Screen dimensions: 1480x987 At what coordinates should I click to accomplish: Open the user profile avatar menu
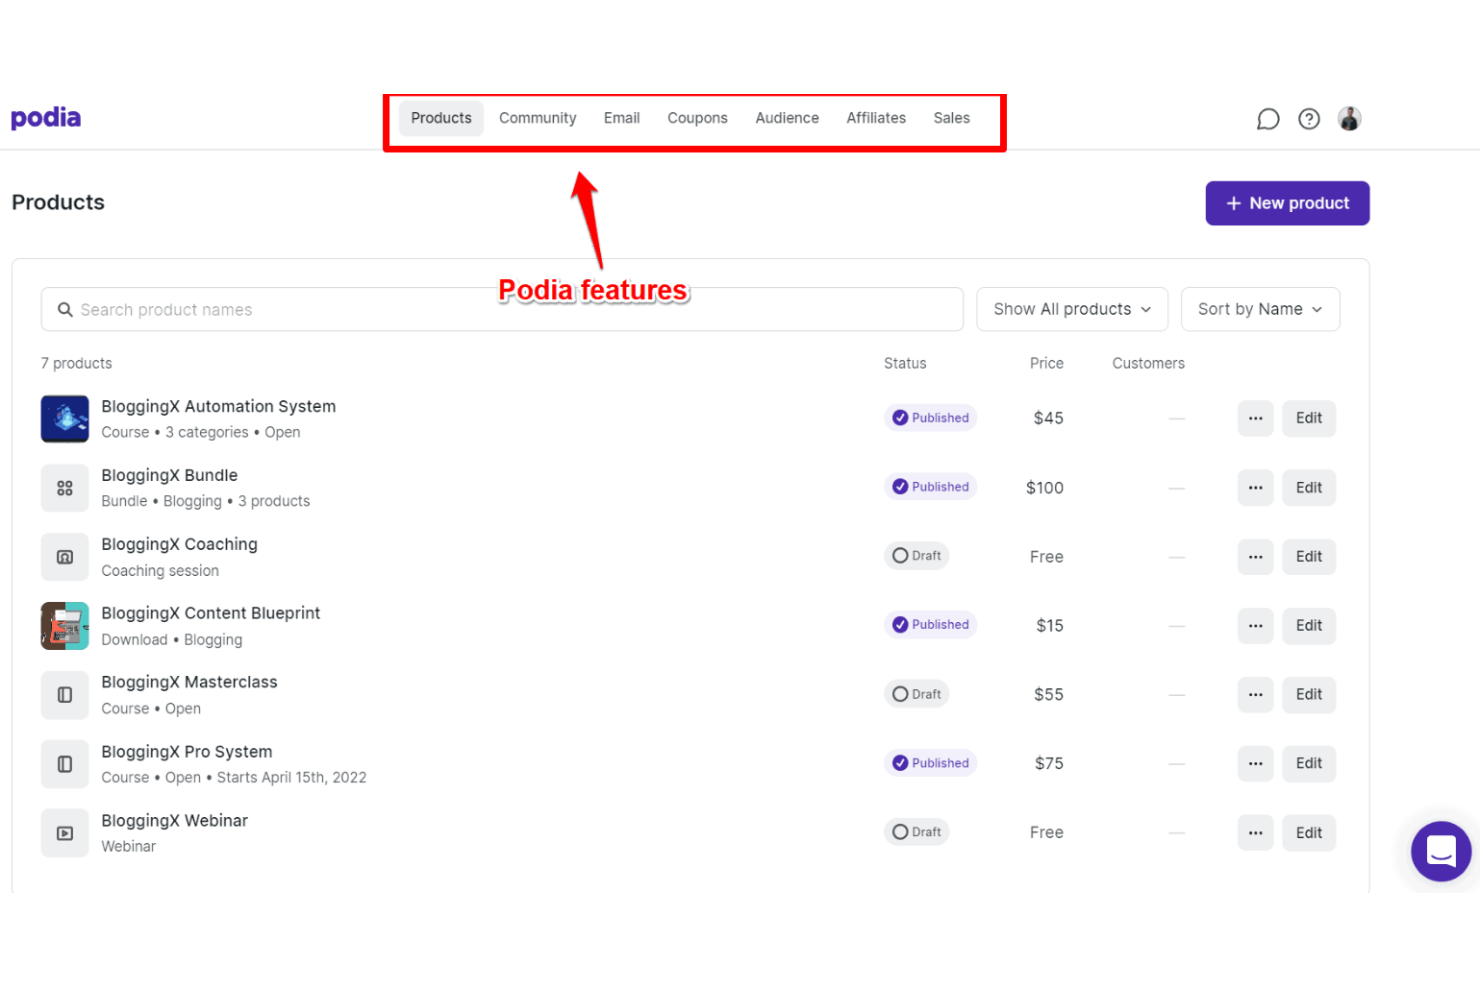coord(1350,119)
